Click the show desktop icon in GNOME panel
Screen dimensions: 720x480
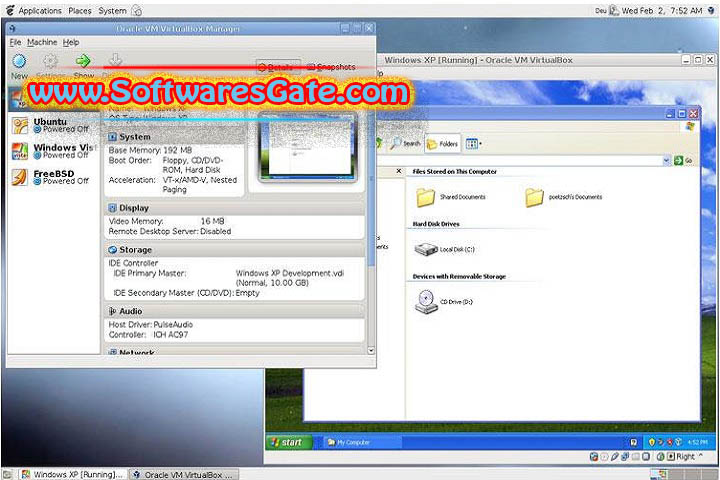(8, 474)
